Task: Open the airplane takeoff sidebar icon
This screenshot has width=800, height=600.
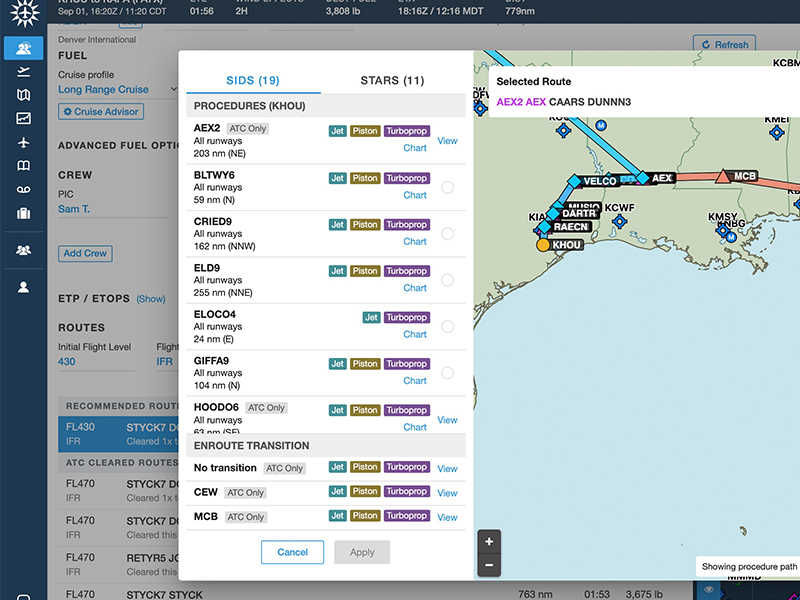Action: (23, 72)
